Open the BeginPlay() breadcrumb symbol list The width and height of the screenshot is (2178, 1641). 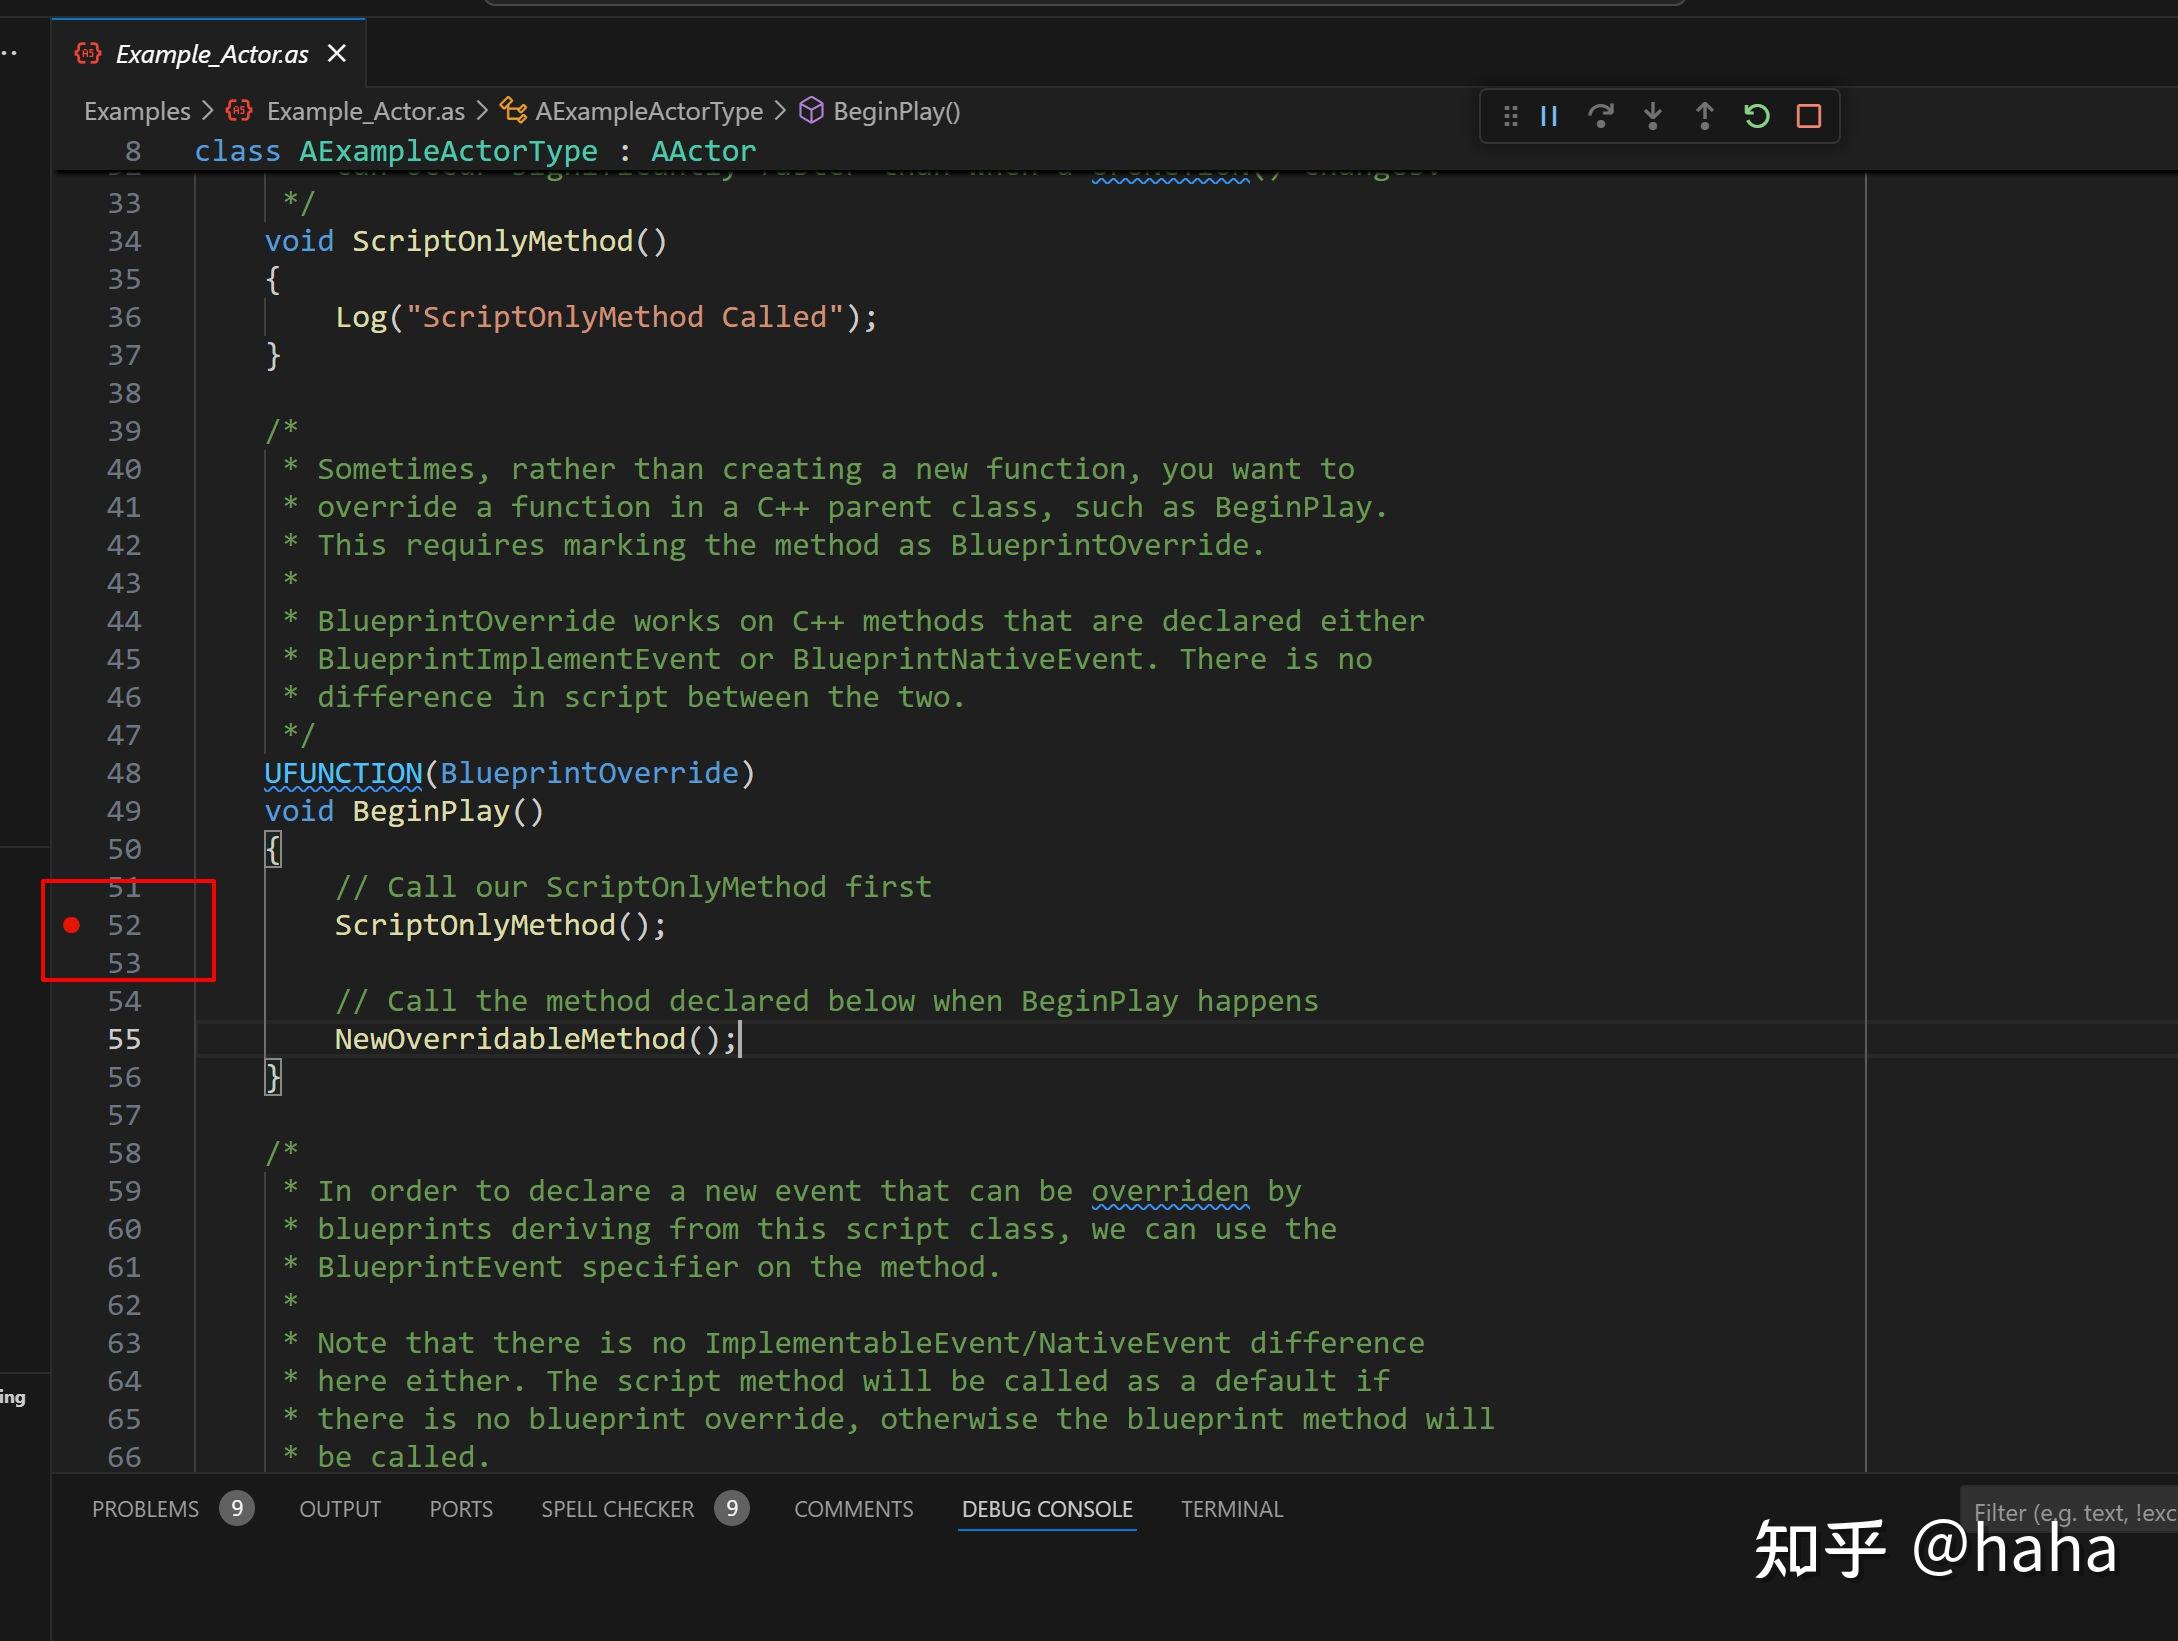pyautogui.click(x=895, y=111)
